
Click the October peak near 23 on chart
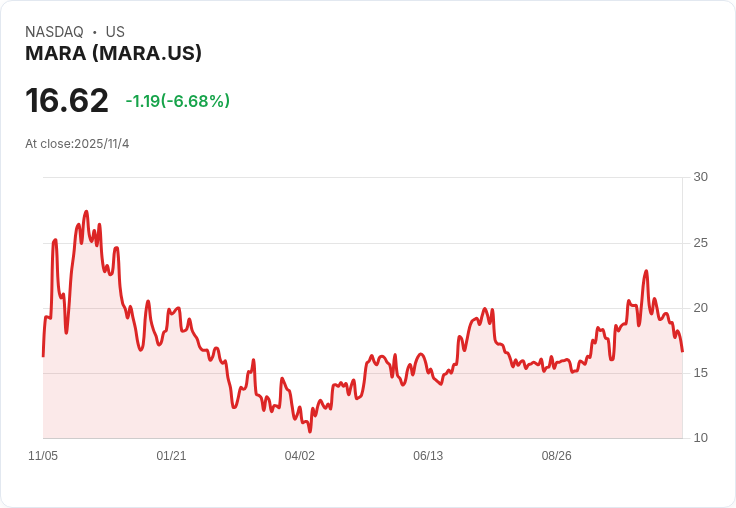coord(646,271)
